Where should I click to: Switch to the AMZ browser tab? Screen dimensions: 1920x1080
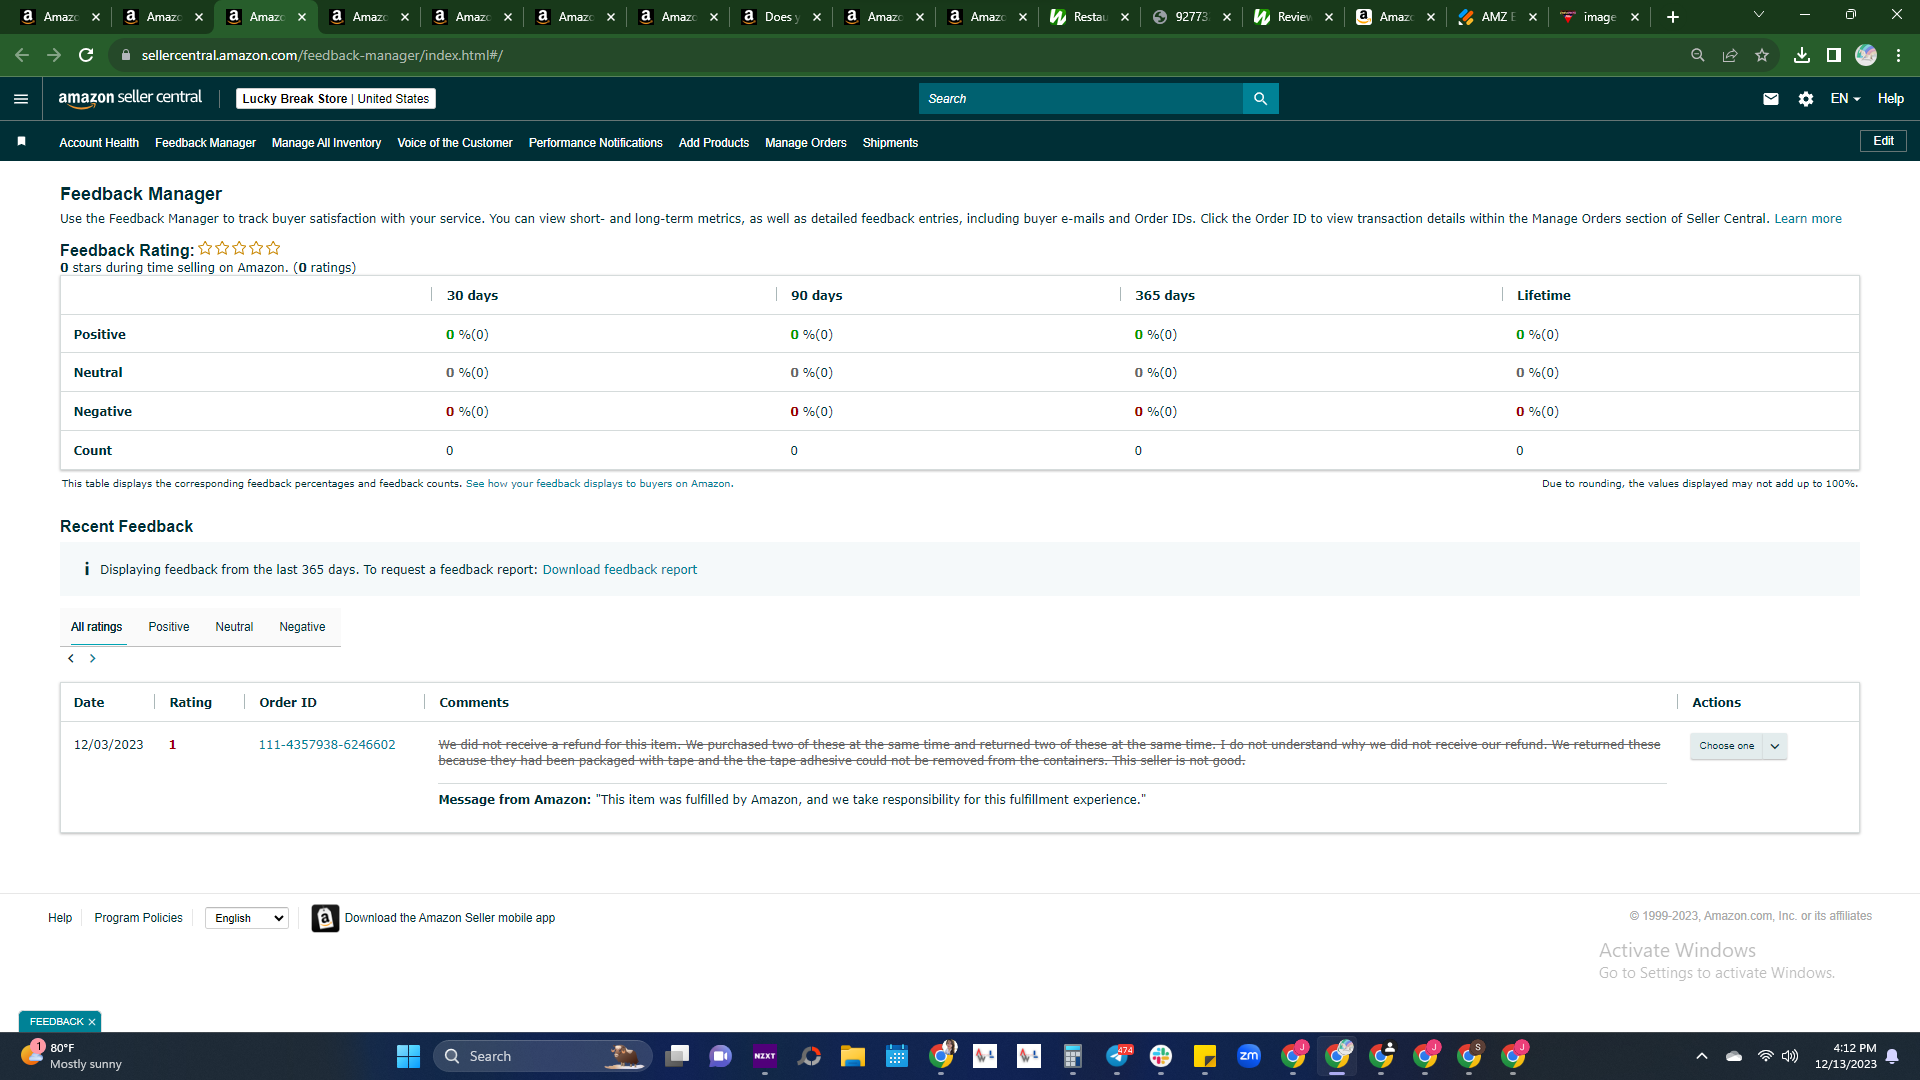(x=1496, y=17)
